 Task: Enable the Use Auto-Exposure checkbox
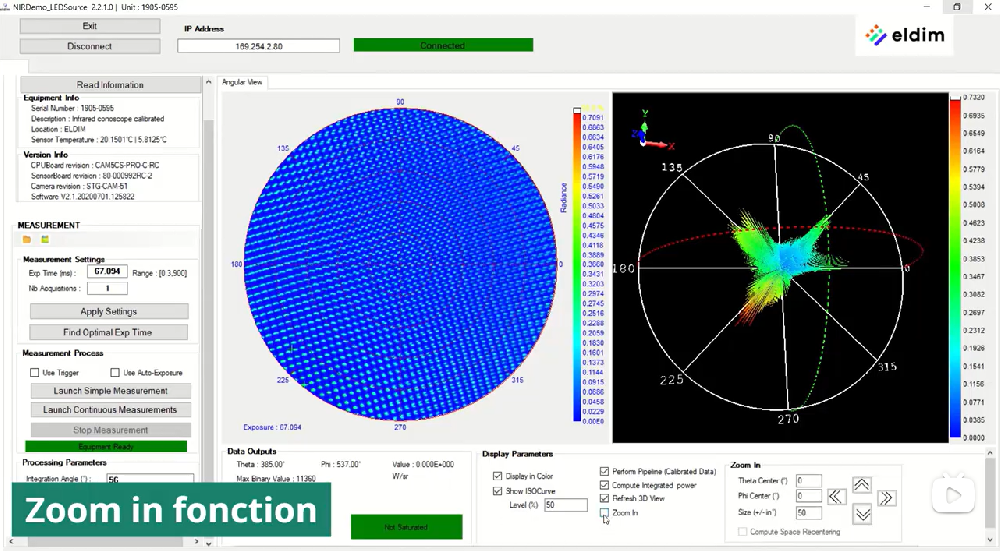tap(115, 373)
